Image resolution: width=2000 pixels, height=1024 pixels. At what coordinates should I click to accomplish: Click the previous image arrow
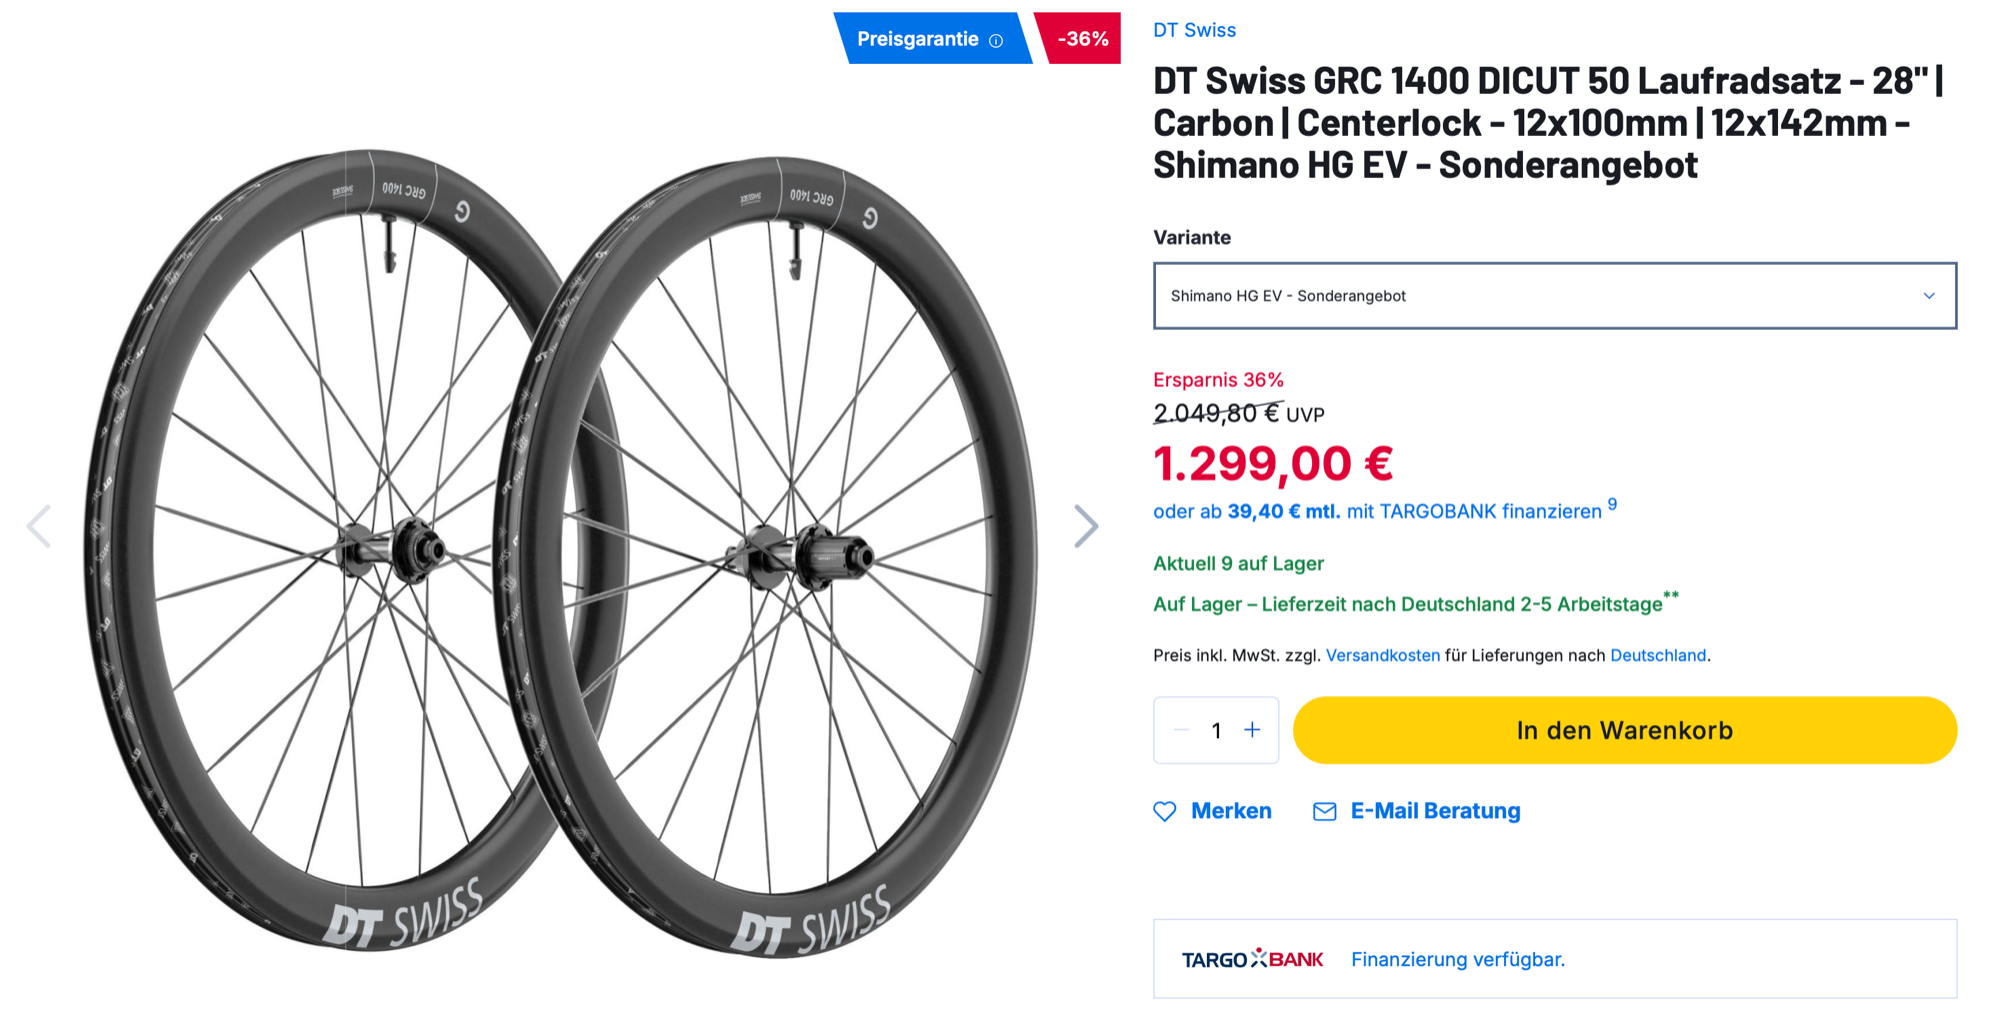pos(39,526)
